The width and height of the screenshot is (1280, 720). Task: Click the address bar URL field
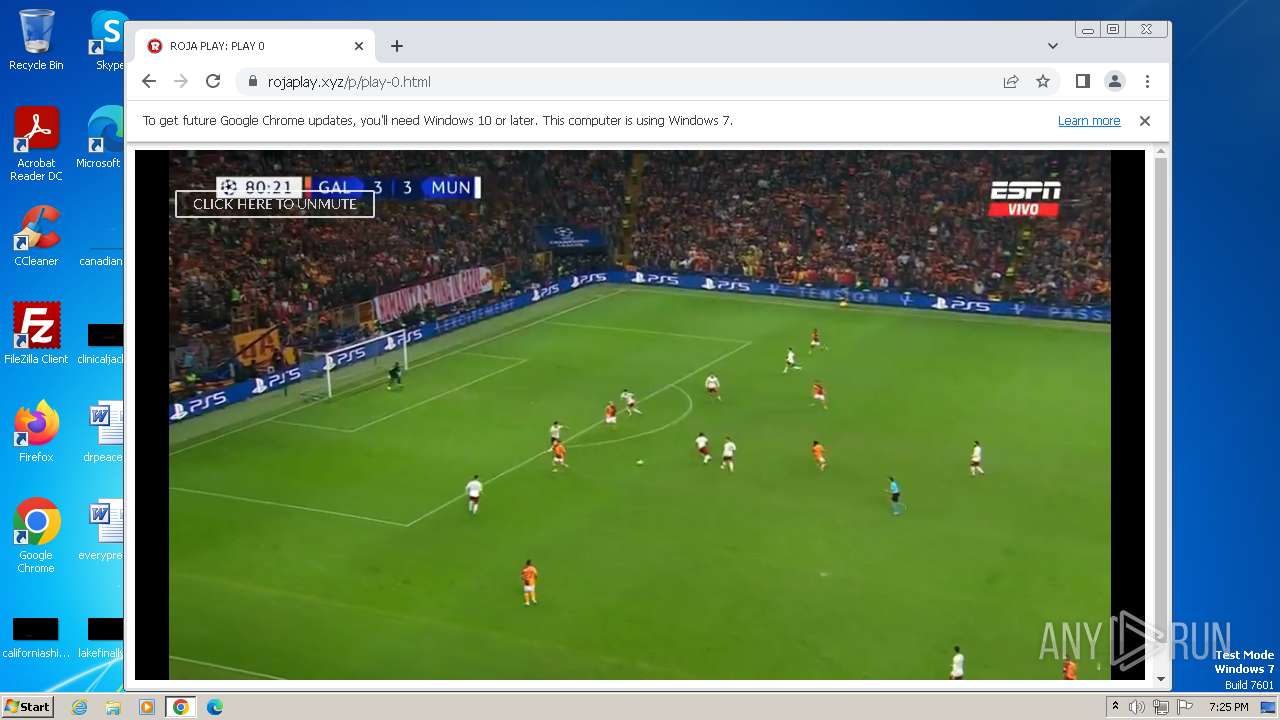tap(620, 82)
